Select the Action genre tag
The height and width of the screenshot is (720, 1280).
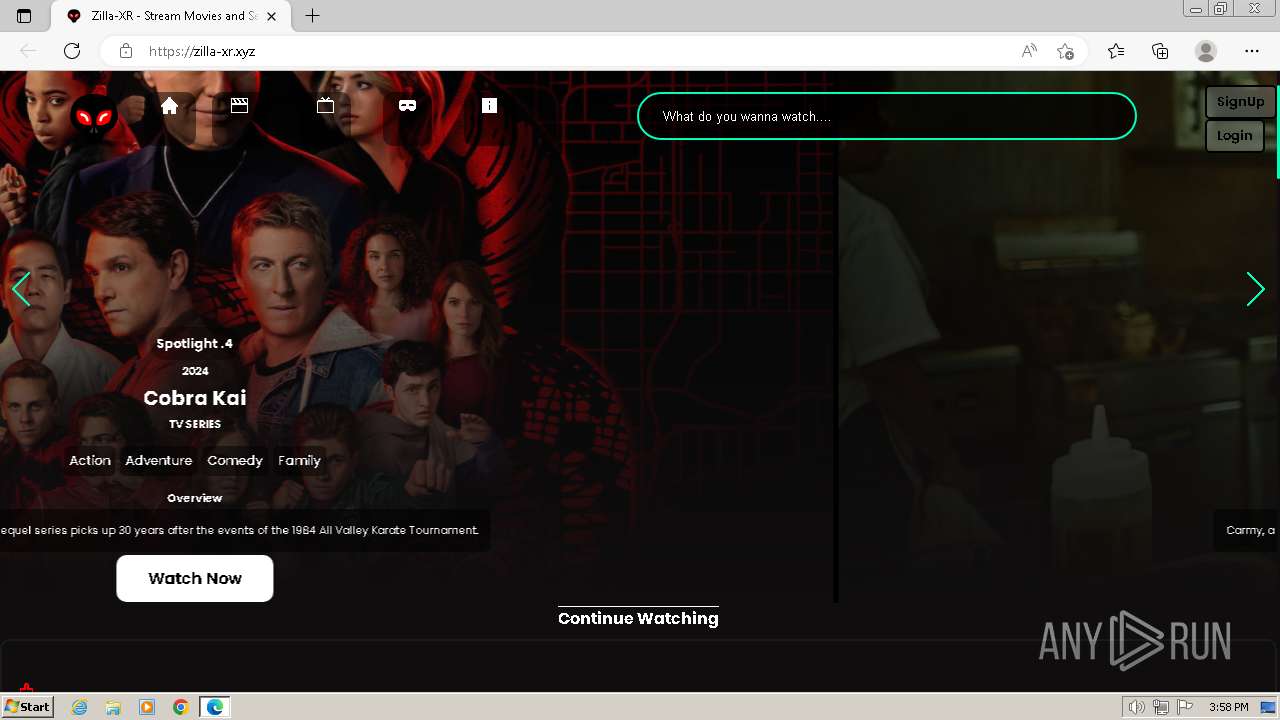pyautogui.click(x=90, y=460)
